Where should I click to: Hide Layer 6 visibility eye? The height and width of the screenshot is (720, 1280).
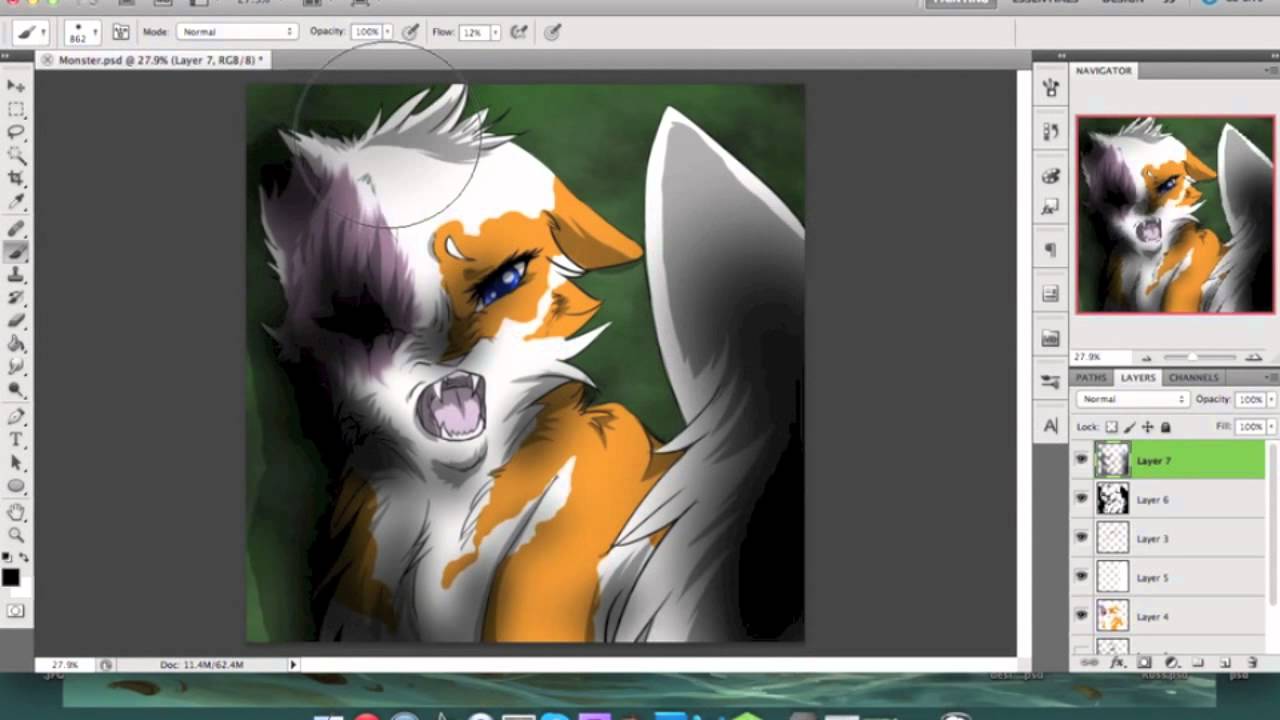click(x=1081, y=499)
